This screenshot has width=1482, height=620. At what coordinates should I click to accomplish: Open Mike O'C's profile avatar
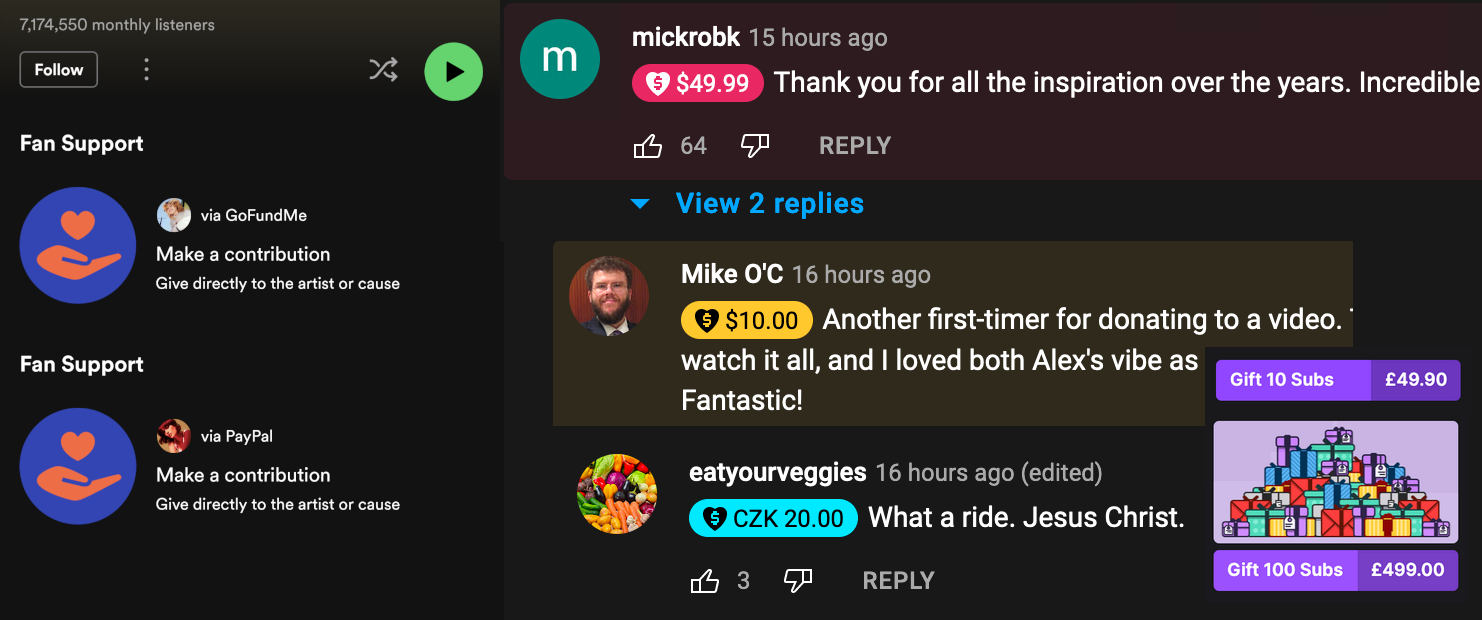pyautogui.click(x=609, y=296)
